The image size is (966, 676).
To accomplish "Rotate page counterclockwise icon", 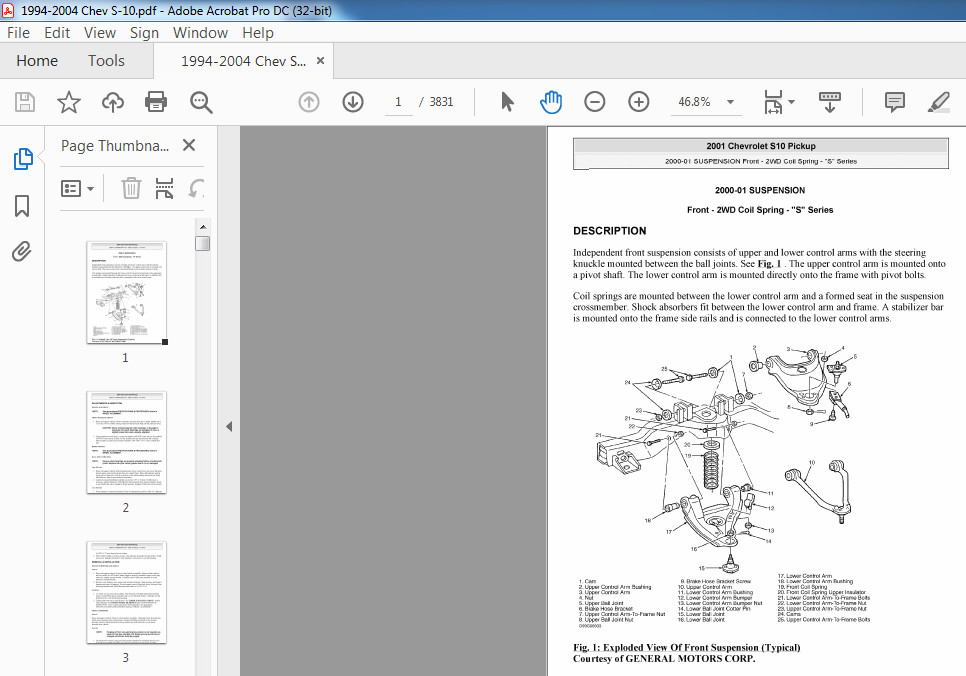I will point(197,188).
